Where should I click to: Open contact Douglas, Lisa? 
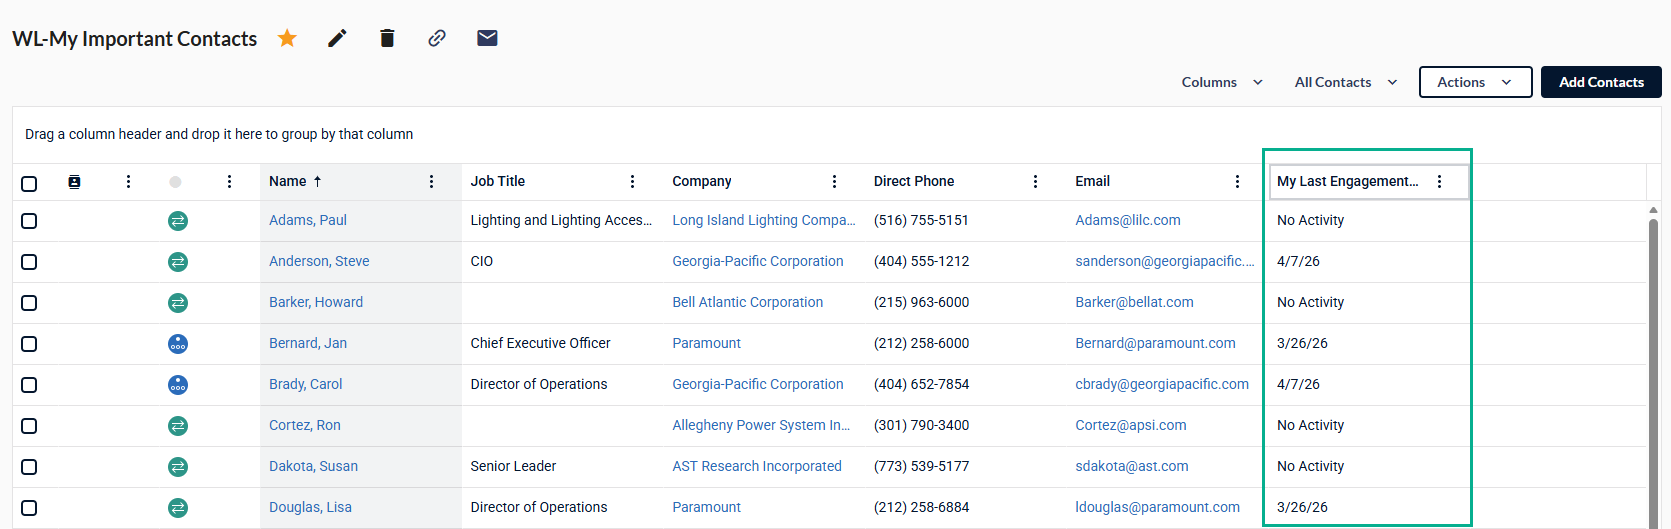coord(310,507)
